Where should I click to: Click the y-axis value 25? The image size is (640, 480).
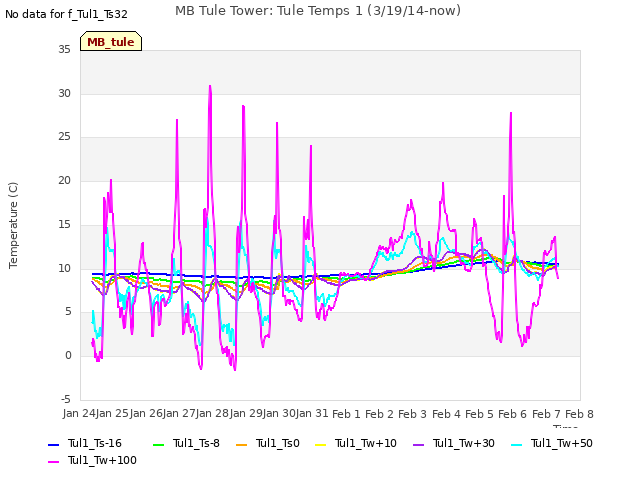point(64,136)
